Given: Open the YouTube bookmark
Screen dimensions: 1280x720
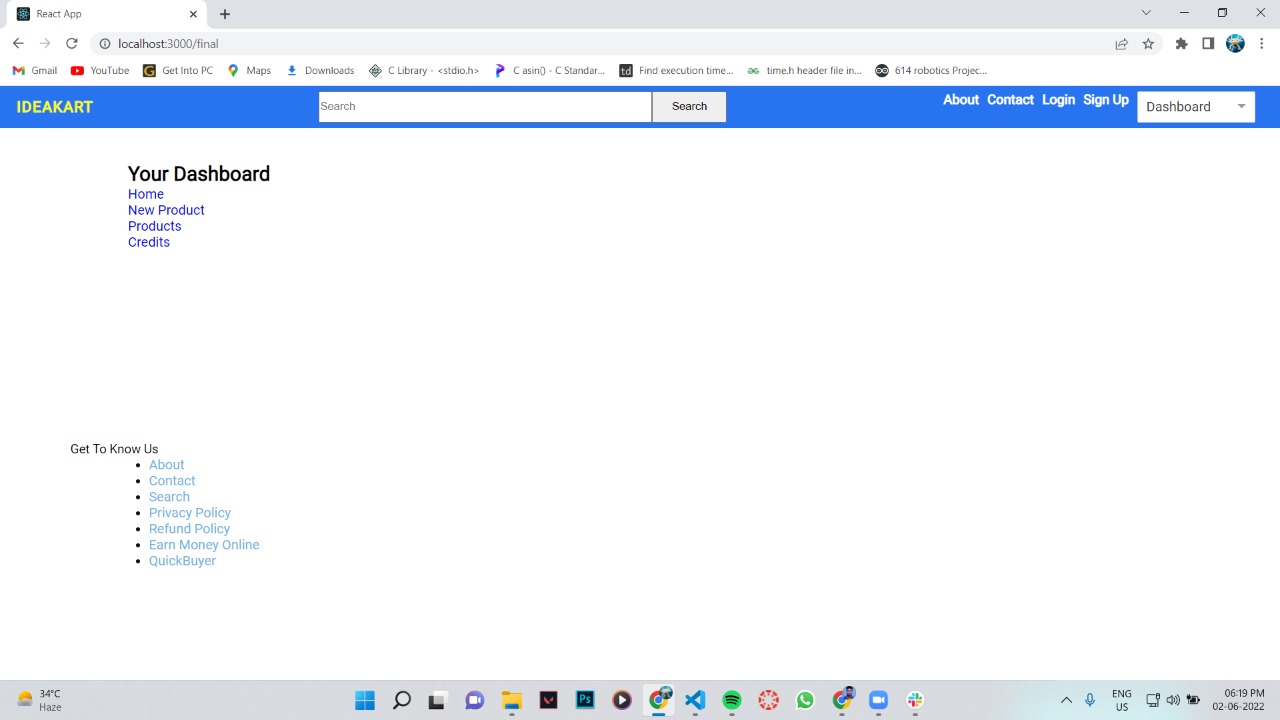Looking at the screenshot, I should pos(99,70).
